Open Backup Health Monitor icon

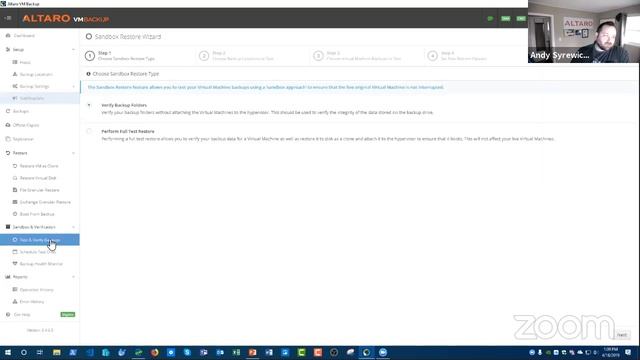click(x=15, y=264)
